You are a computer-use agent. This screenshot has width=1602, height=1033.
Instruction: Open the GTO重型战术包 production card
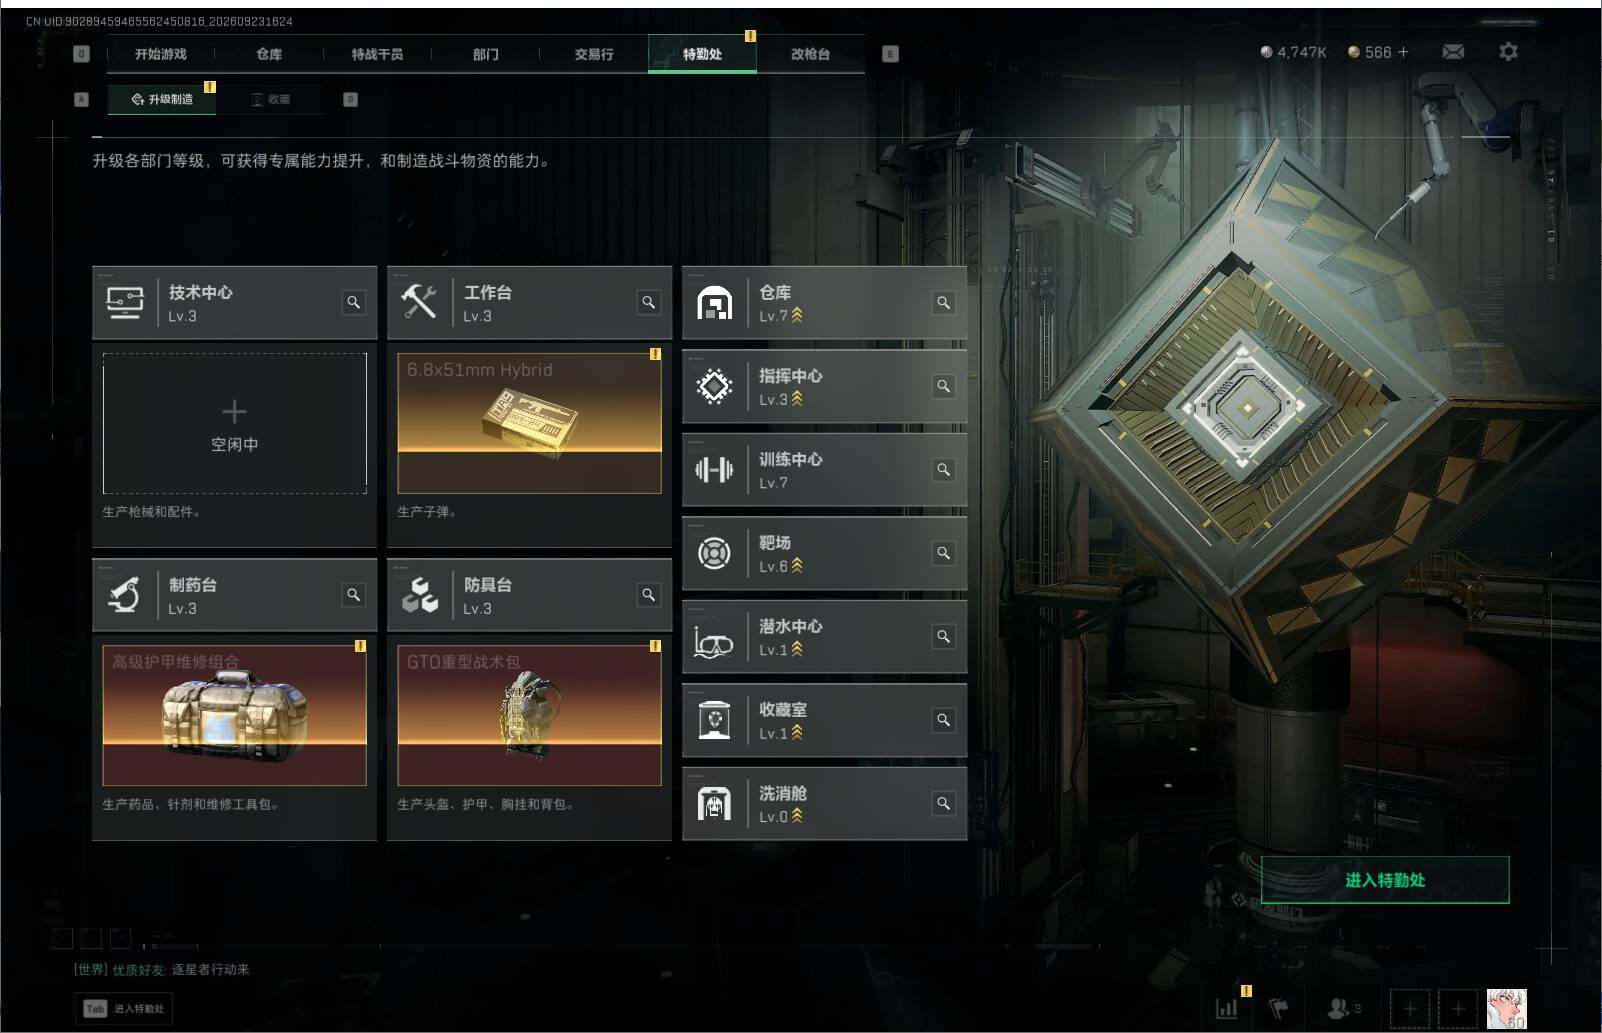pyautogui.click(x=529, y=715)
